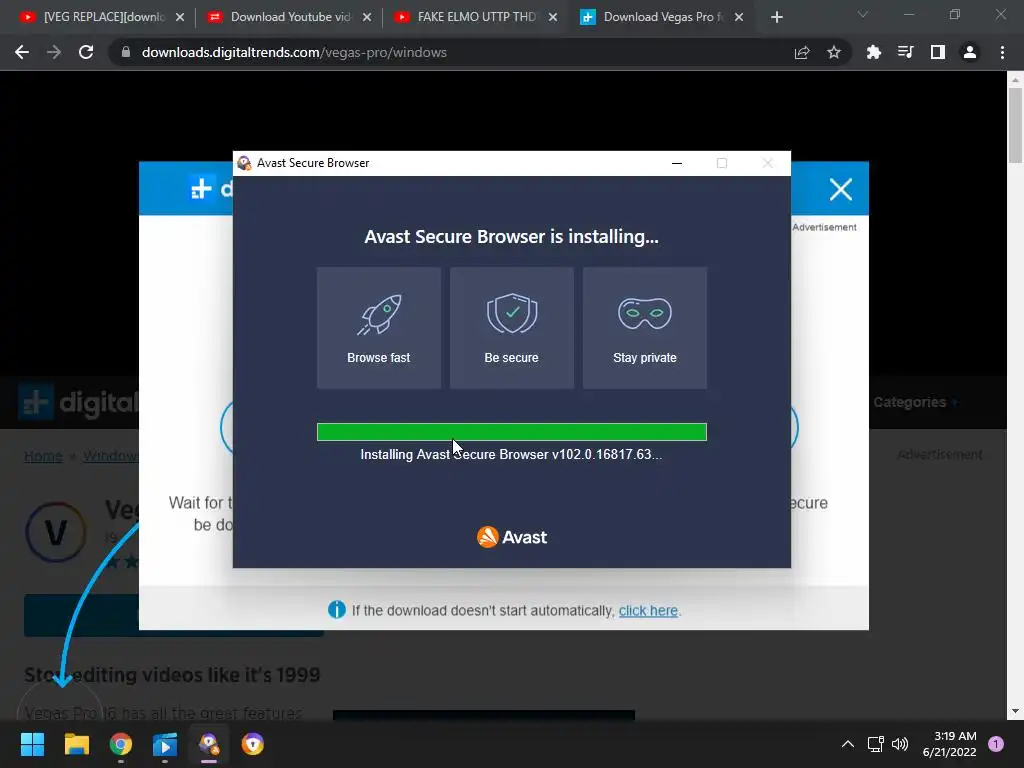Minimize the Avast Secure Browser installer
The height and width of the screenshot is (768, 1024).
pyautogui.click(x=677, y=163)
